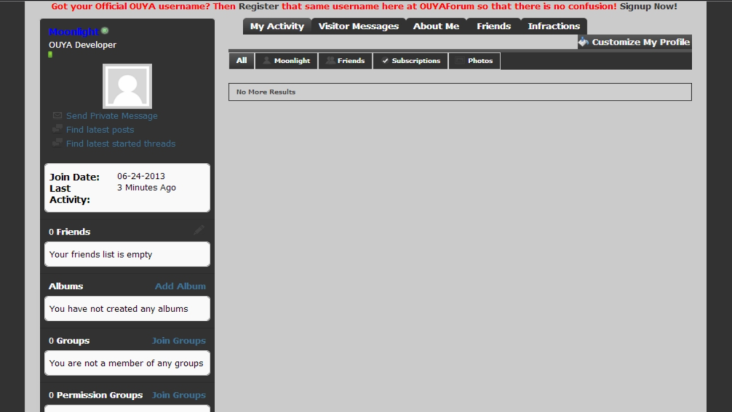Open Find latest started threads link

[x=120, y=144]
